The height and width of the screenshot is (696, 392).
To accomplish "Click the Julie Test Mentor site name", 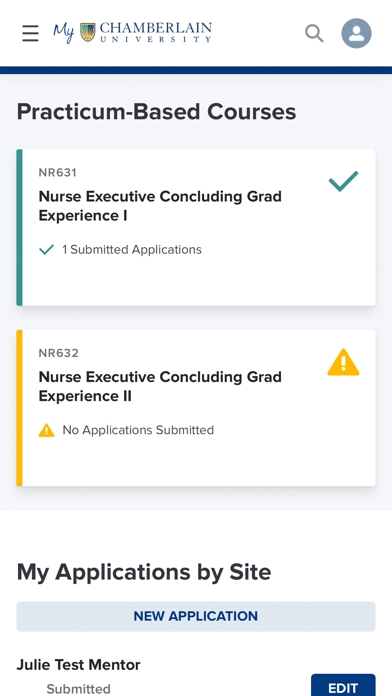I will (79, 664).
